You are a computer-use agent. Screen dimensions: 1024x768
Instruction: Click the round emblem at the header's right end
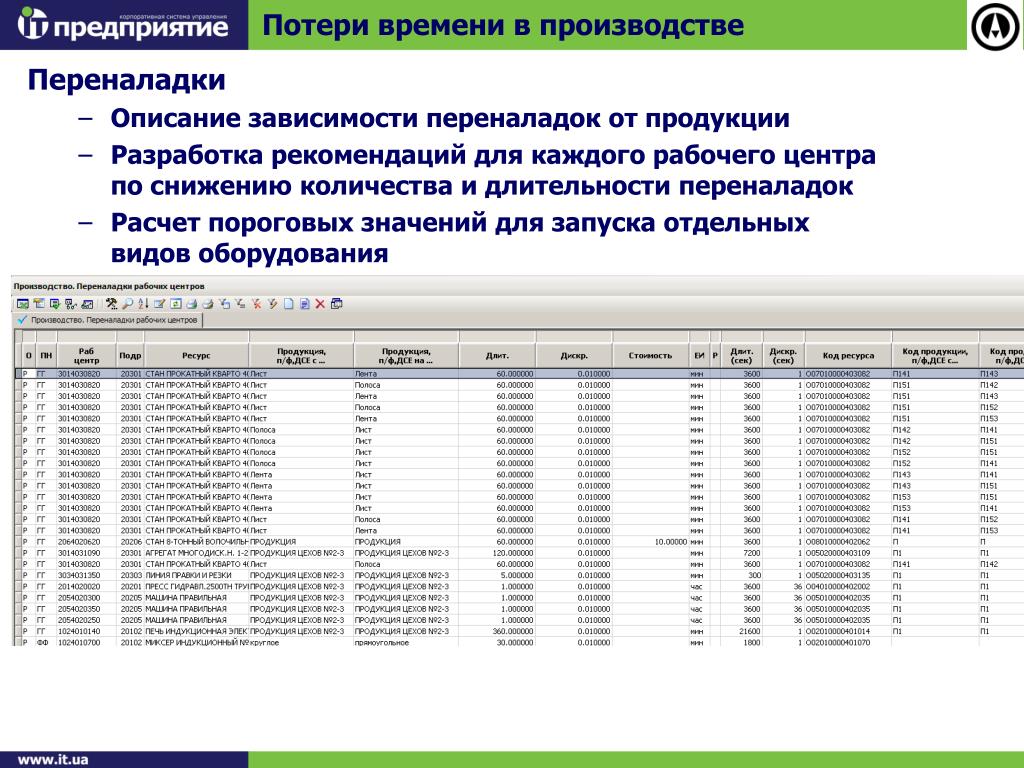point(996,26)
